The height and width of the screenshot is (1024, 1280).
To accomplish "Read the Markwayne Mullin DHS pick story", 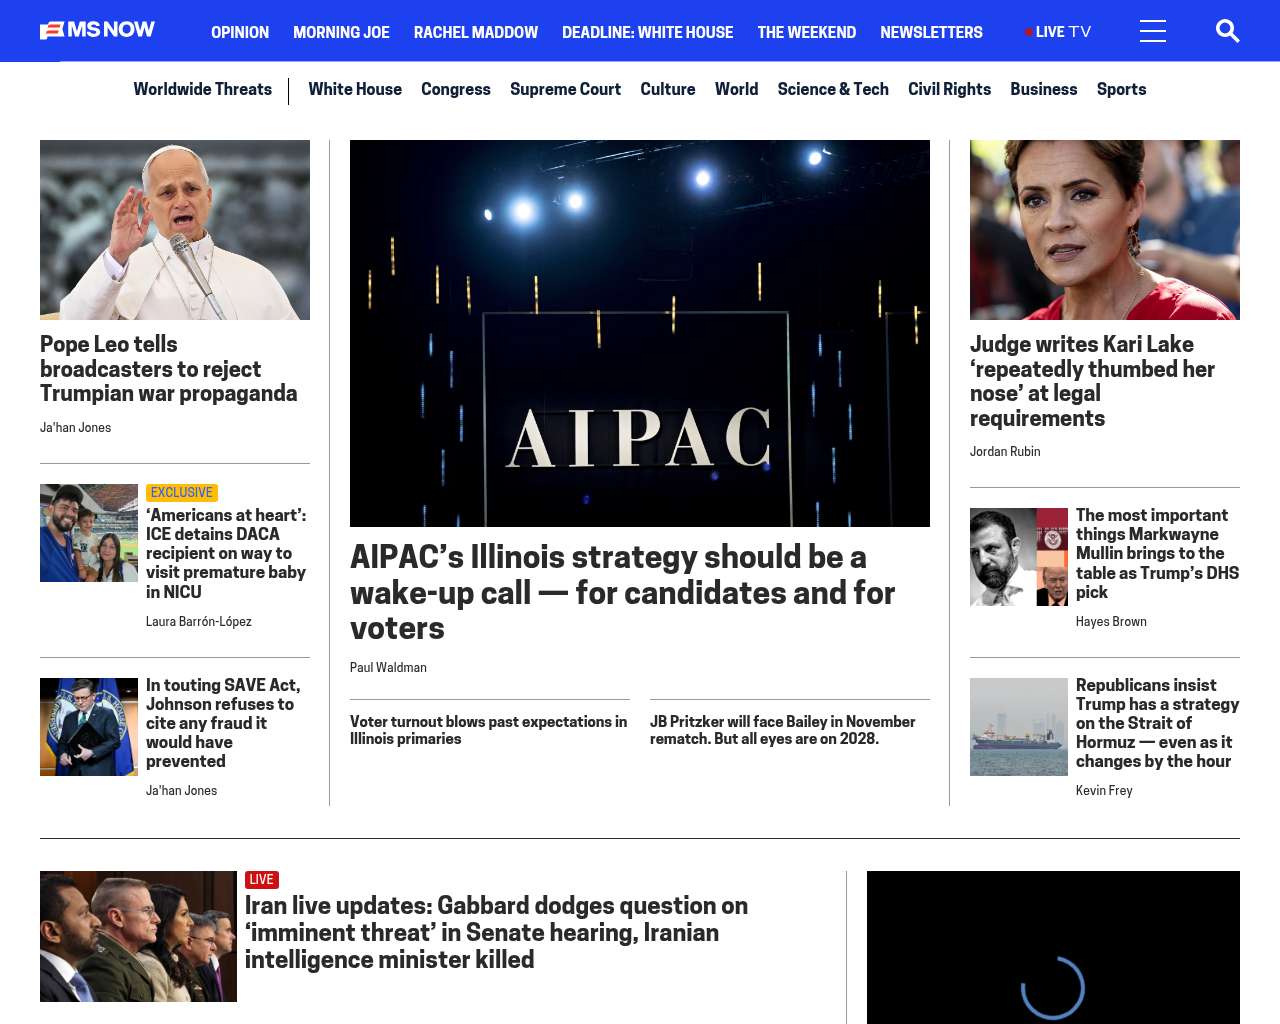I will 1157,553.
